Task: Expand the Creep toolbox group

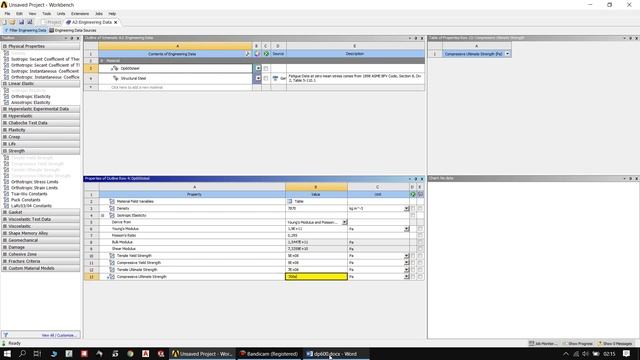Action: point(5,137)
